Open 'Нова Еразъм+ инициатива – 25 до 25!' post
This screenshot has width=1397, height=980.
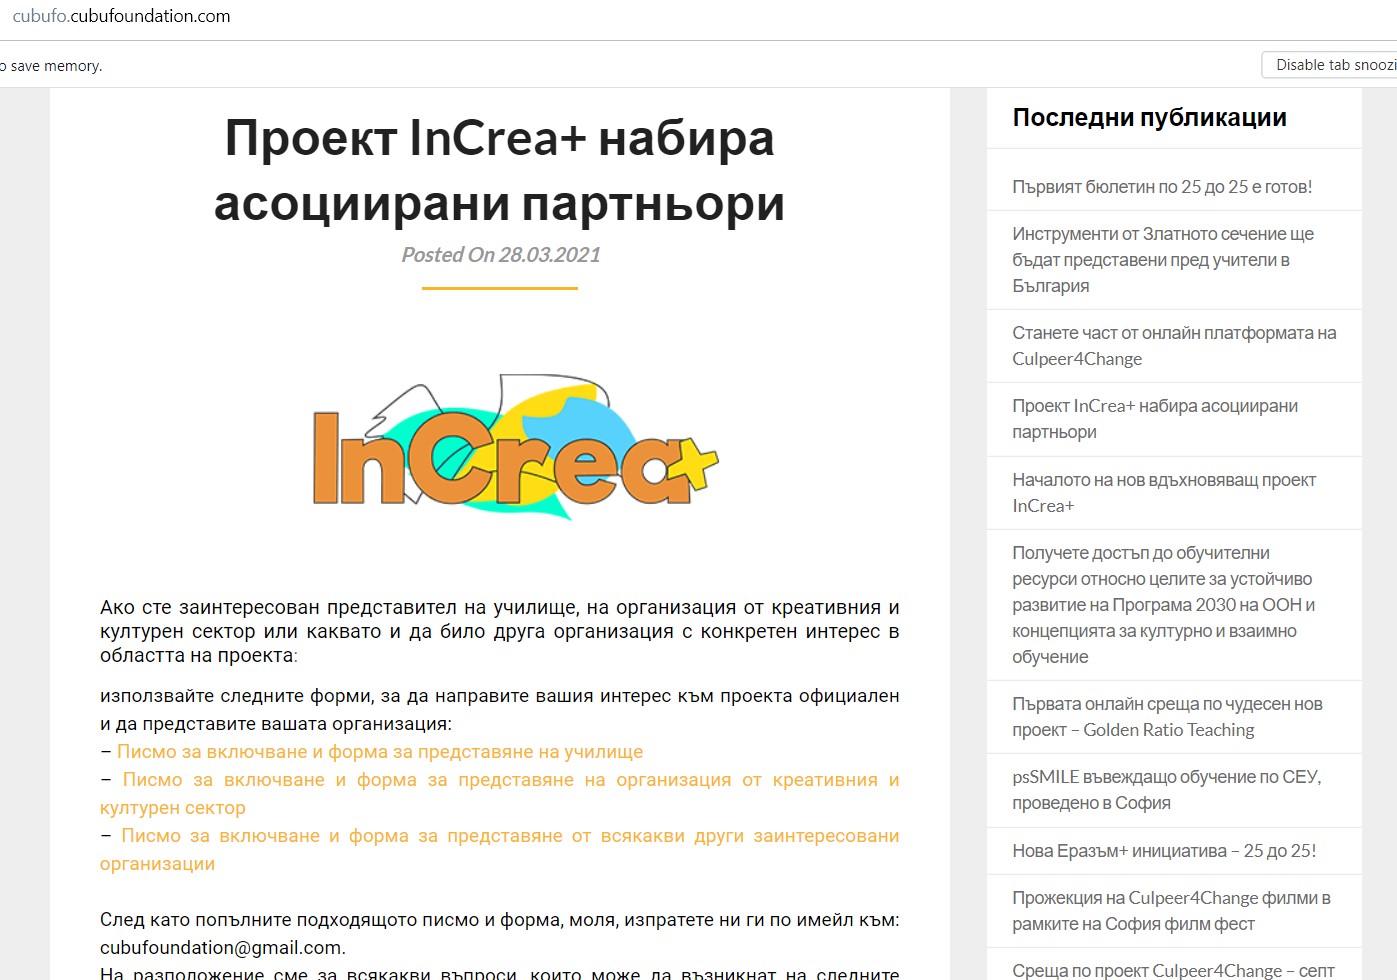1164,851
